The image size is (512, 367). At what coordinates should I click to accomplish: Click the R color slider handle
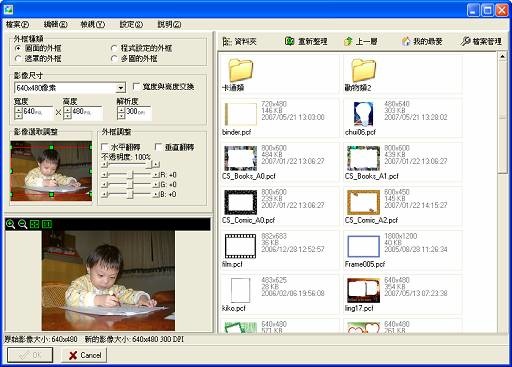pos(131,175)
